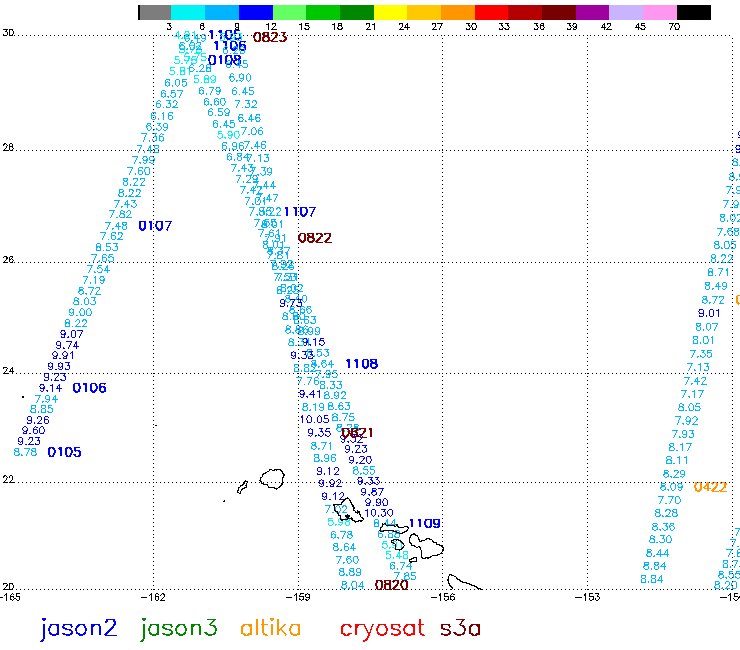
Task: Select the orange 0422 time label
Action: (x=710, y=487)
